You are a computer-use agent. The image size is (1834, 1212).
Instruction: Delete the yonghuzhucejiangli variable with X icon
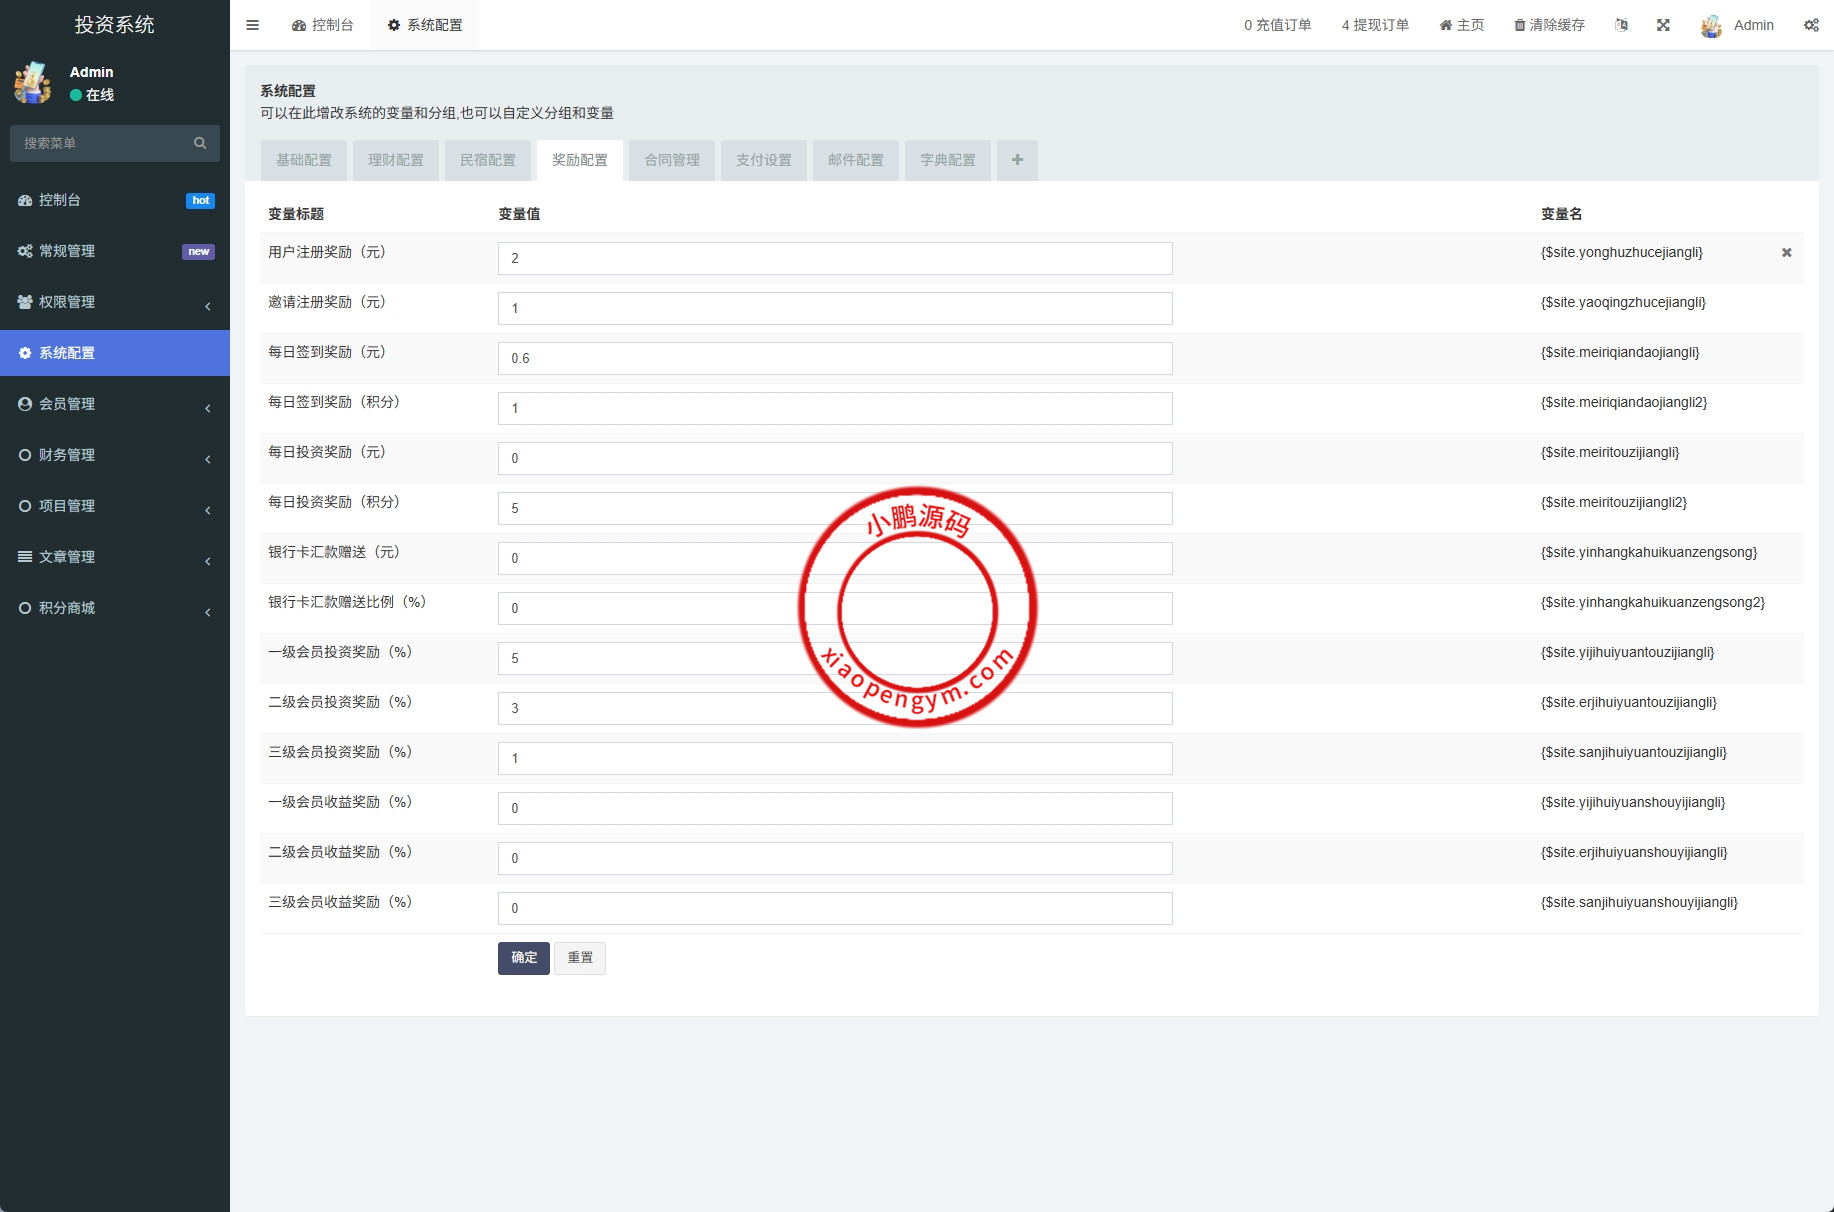(x=1786, y=253)
